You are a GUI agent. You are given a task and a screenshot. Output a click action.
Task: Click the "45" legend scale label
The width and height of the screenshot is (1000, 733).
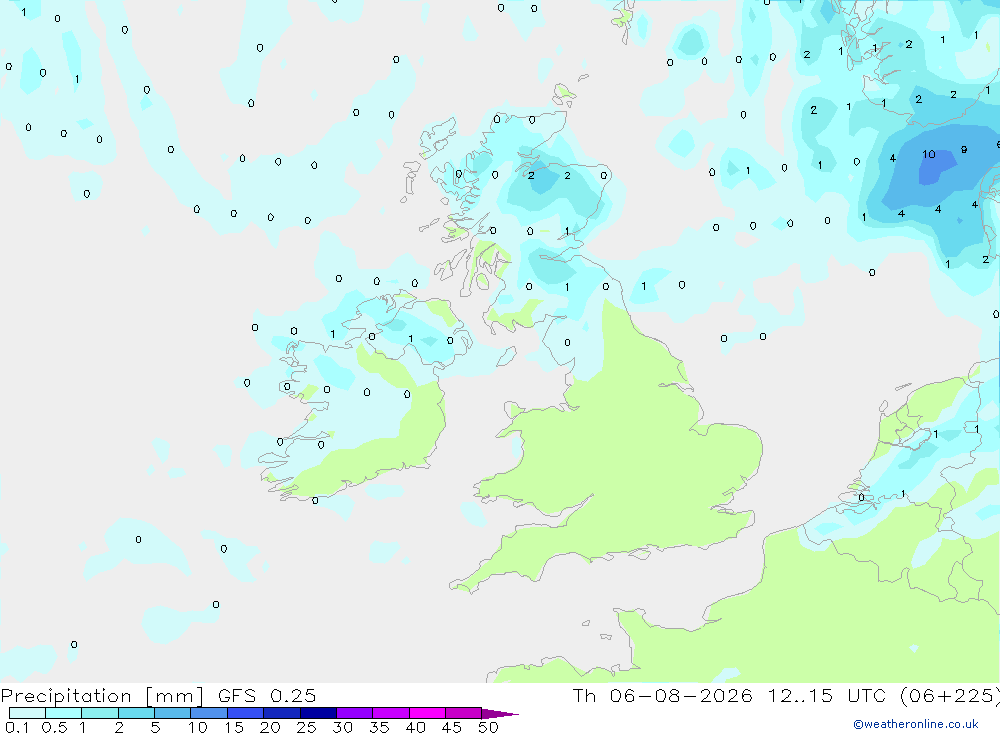[452, 727]
